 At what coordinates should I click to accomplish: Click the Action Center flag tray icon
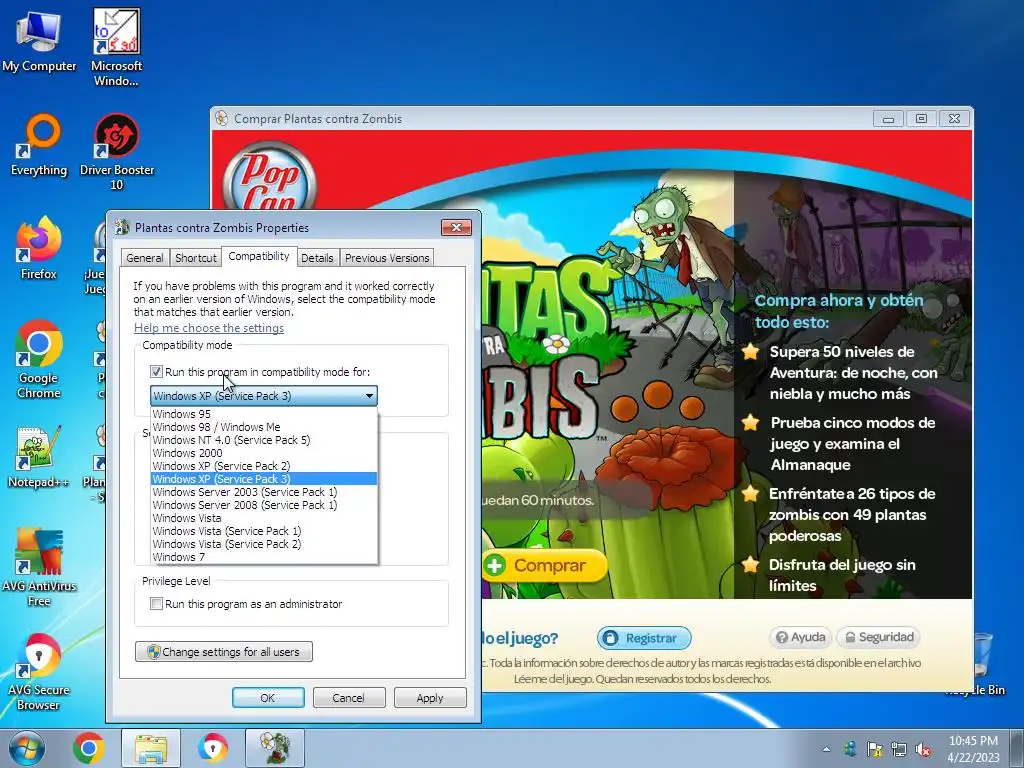coord(874,749)
